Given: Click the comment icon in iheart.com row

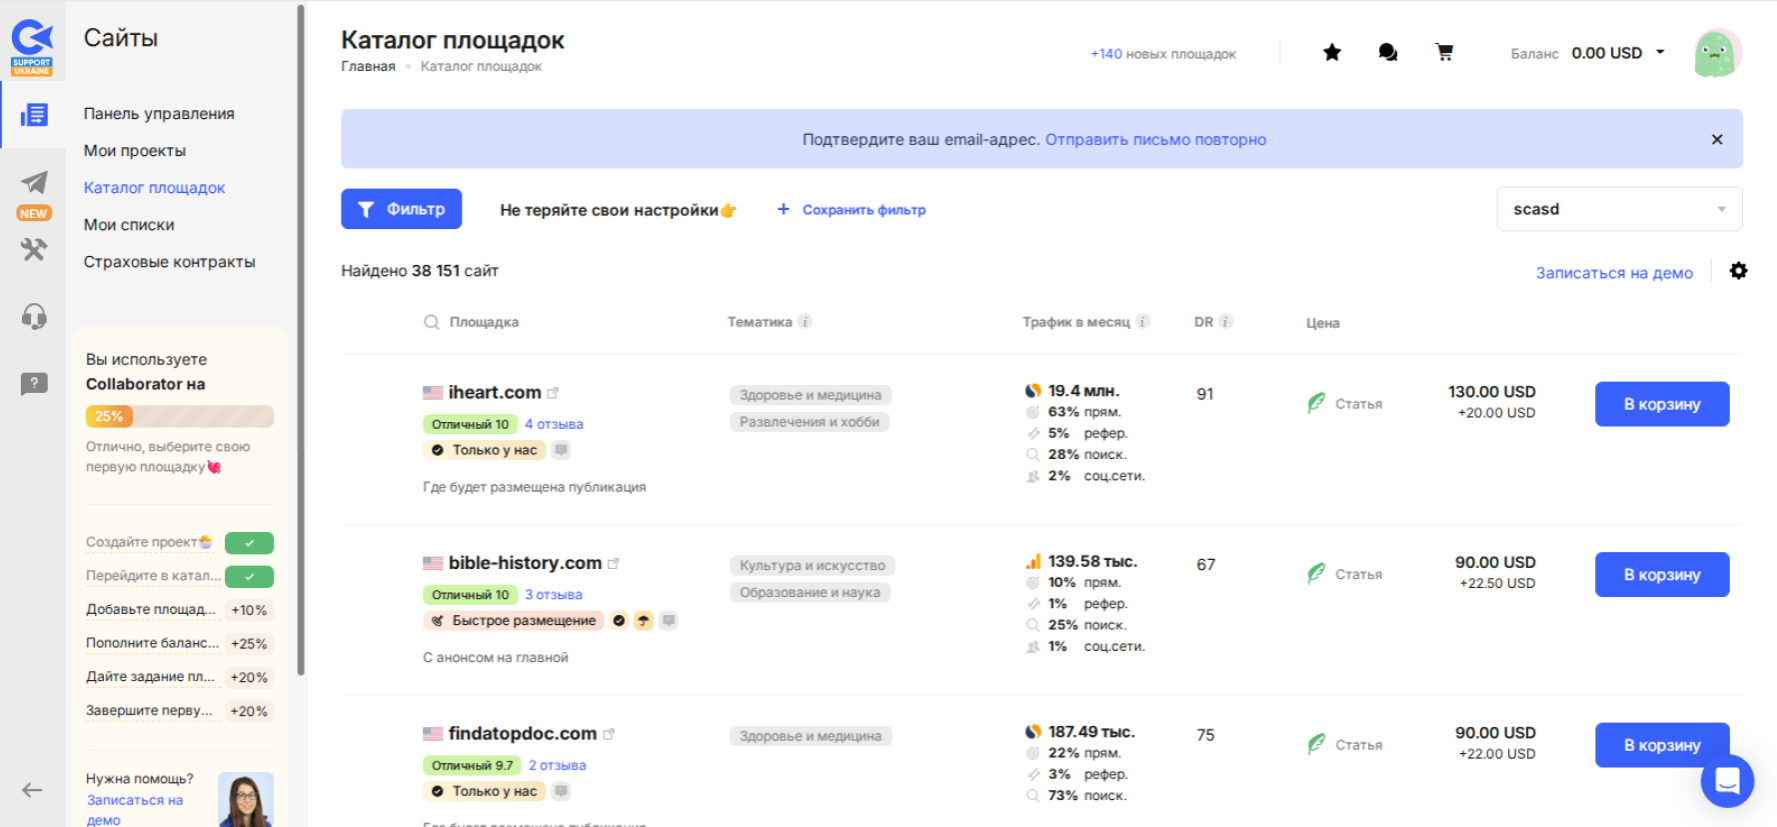Looking at the screenshot, I should coord(561,450).
